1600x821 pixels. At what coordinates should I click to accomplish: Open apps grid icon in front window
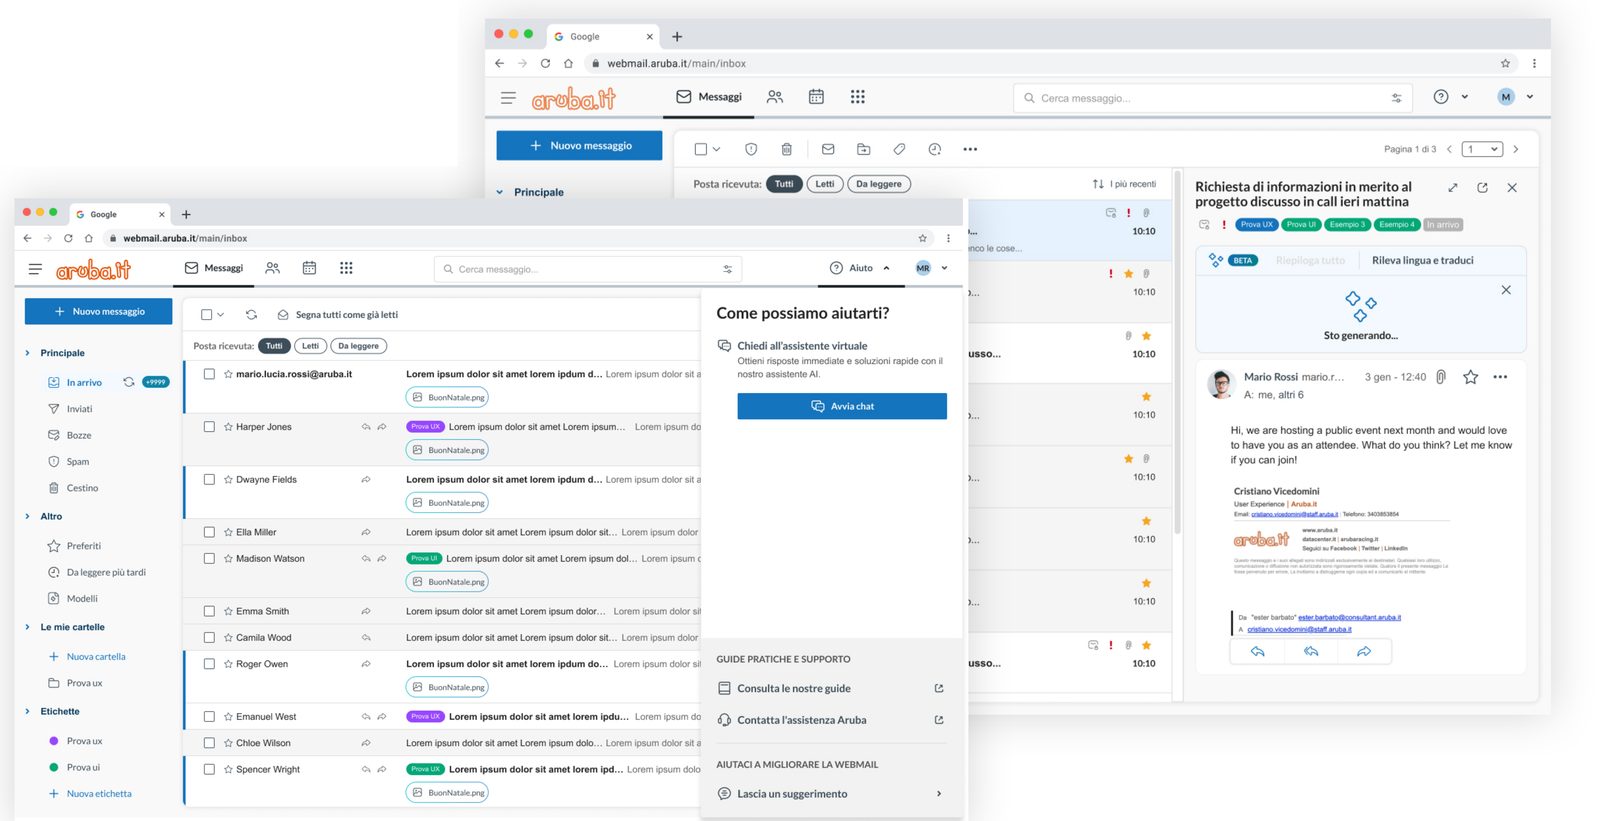pyautogui.click(x=346, y=268)
